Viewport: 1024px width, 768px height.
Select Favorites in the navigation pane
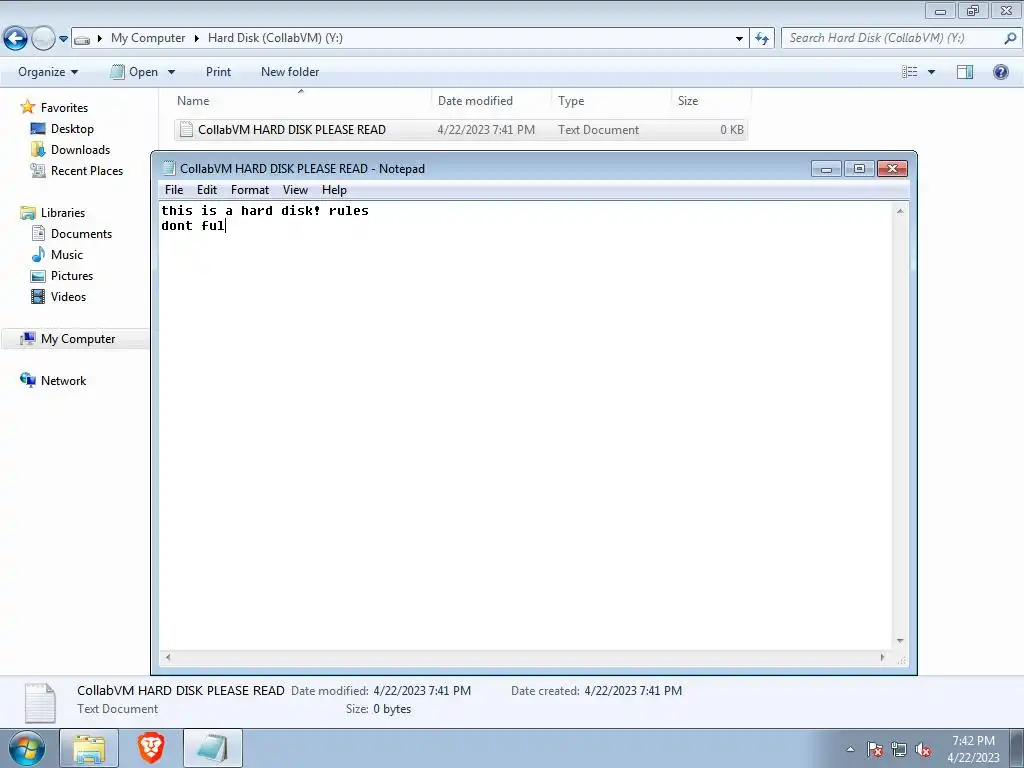(64, 108)
